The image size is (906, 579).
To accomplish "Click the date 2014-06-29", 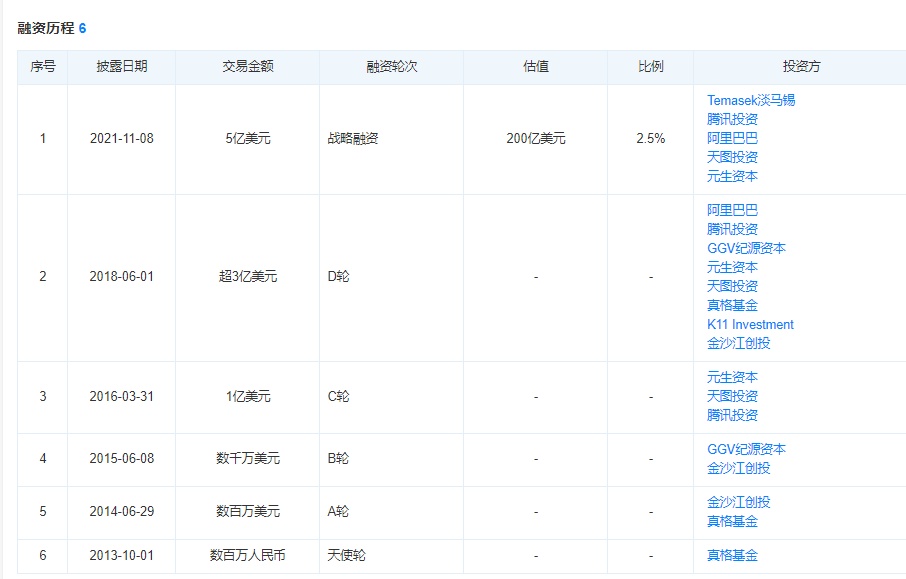I will pos(122,512).
